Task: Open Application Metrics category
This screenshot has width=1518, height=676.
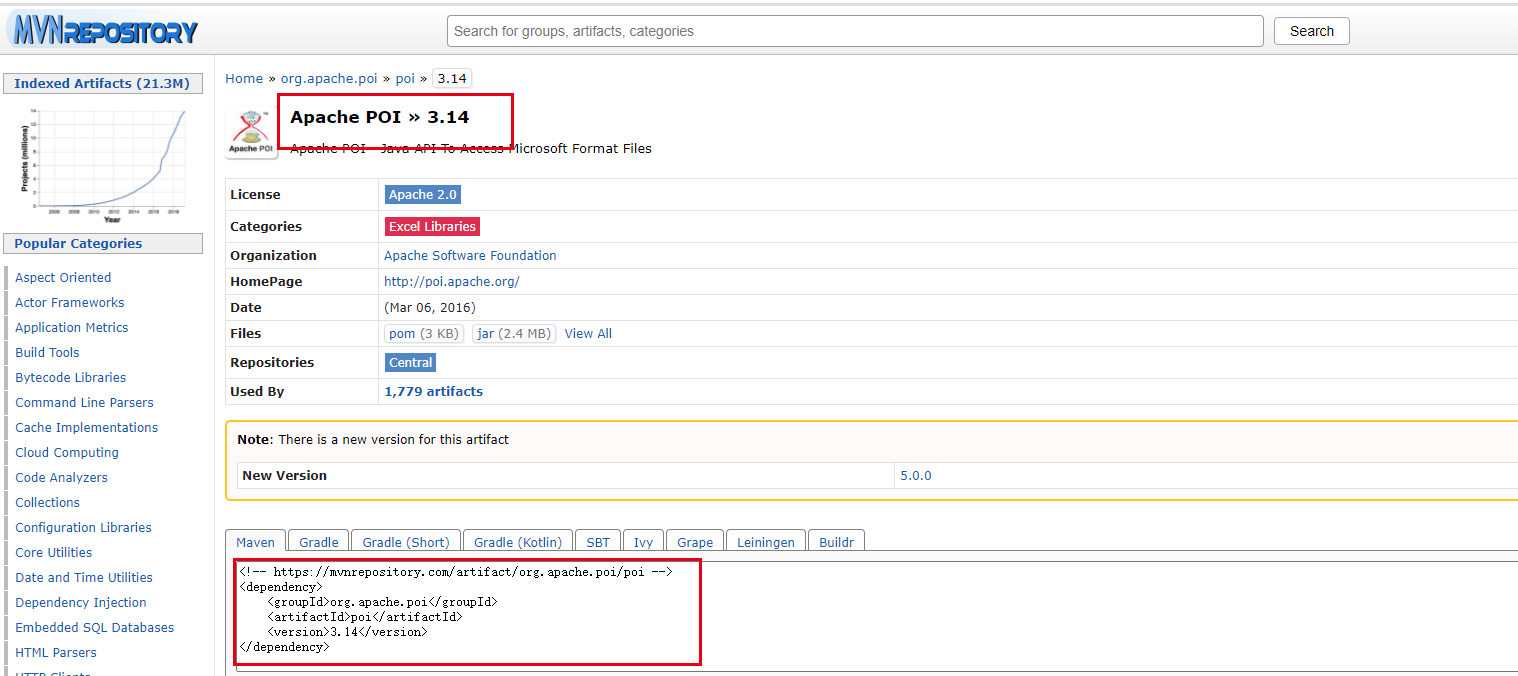Action: (72, 328)
